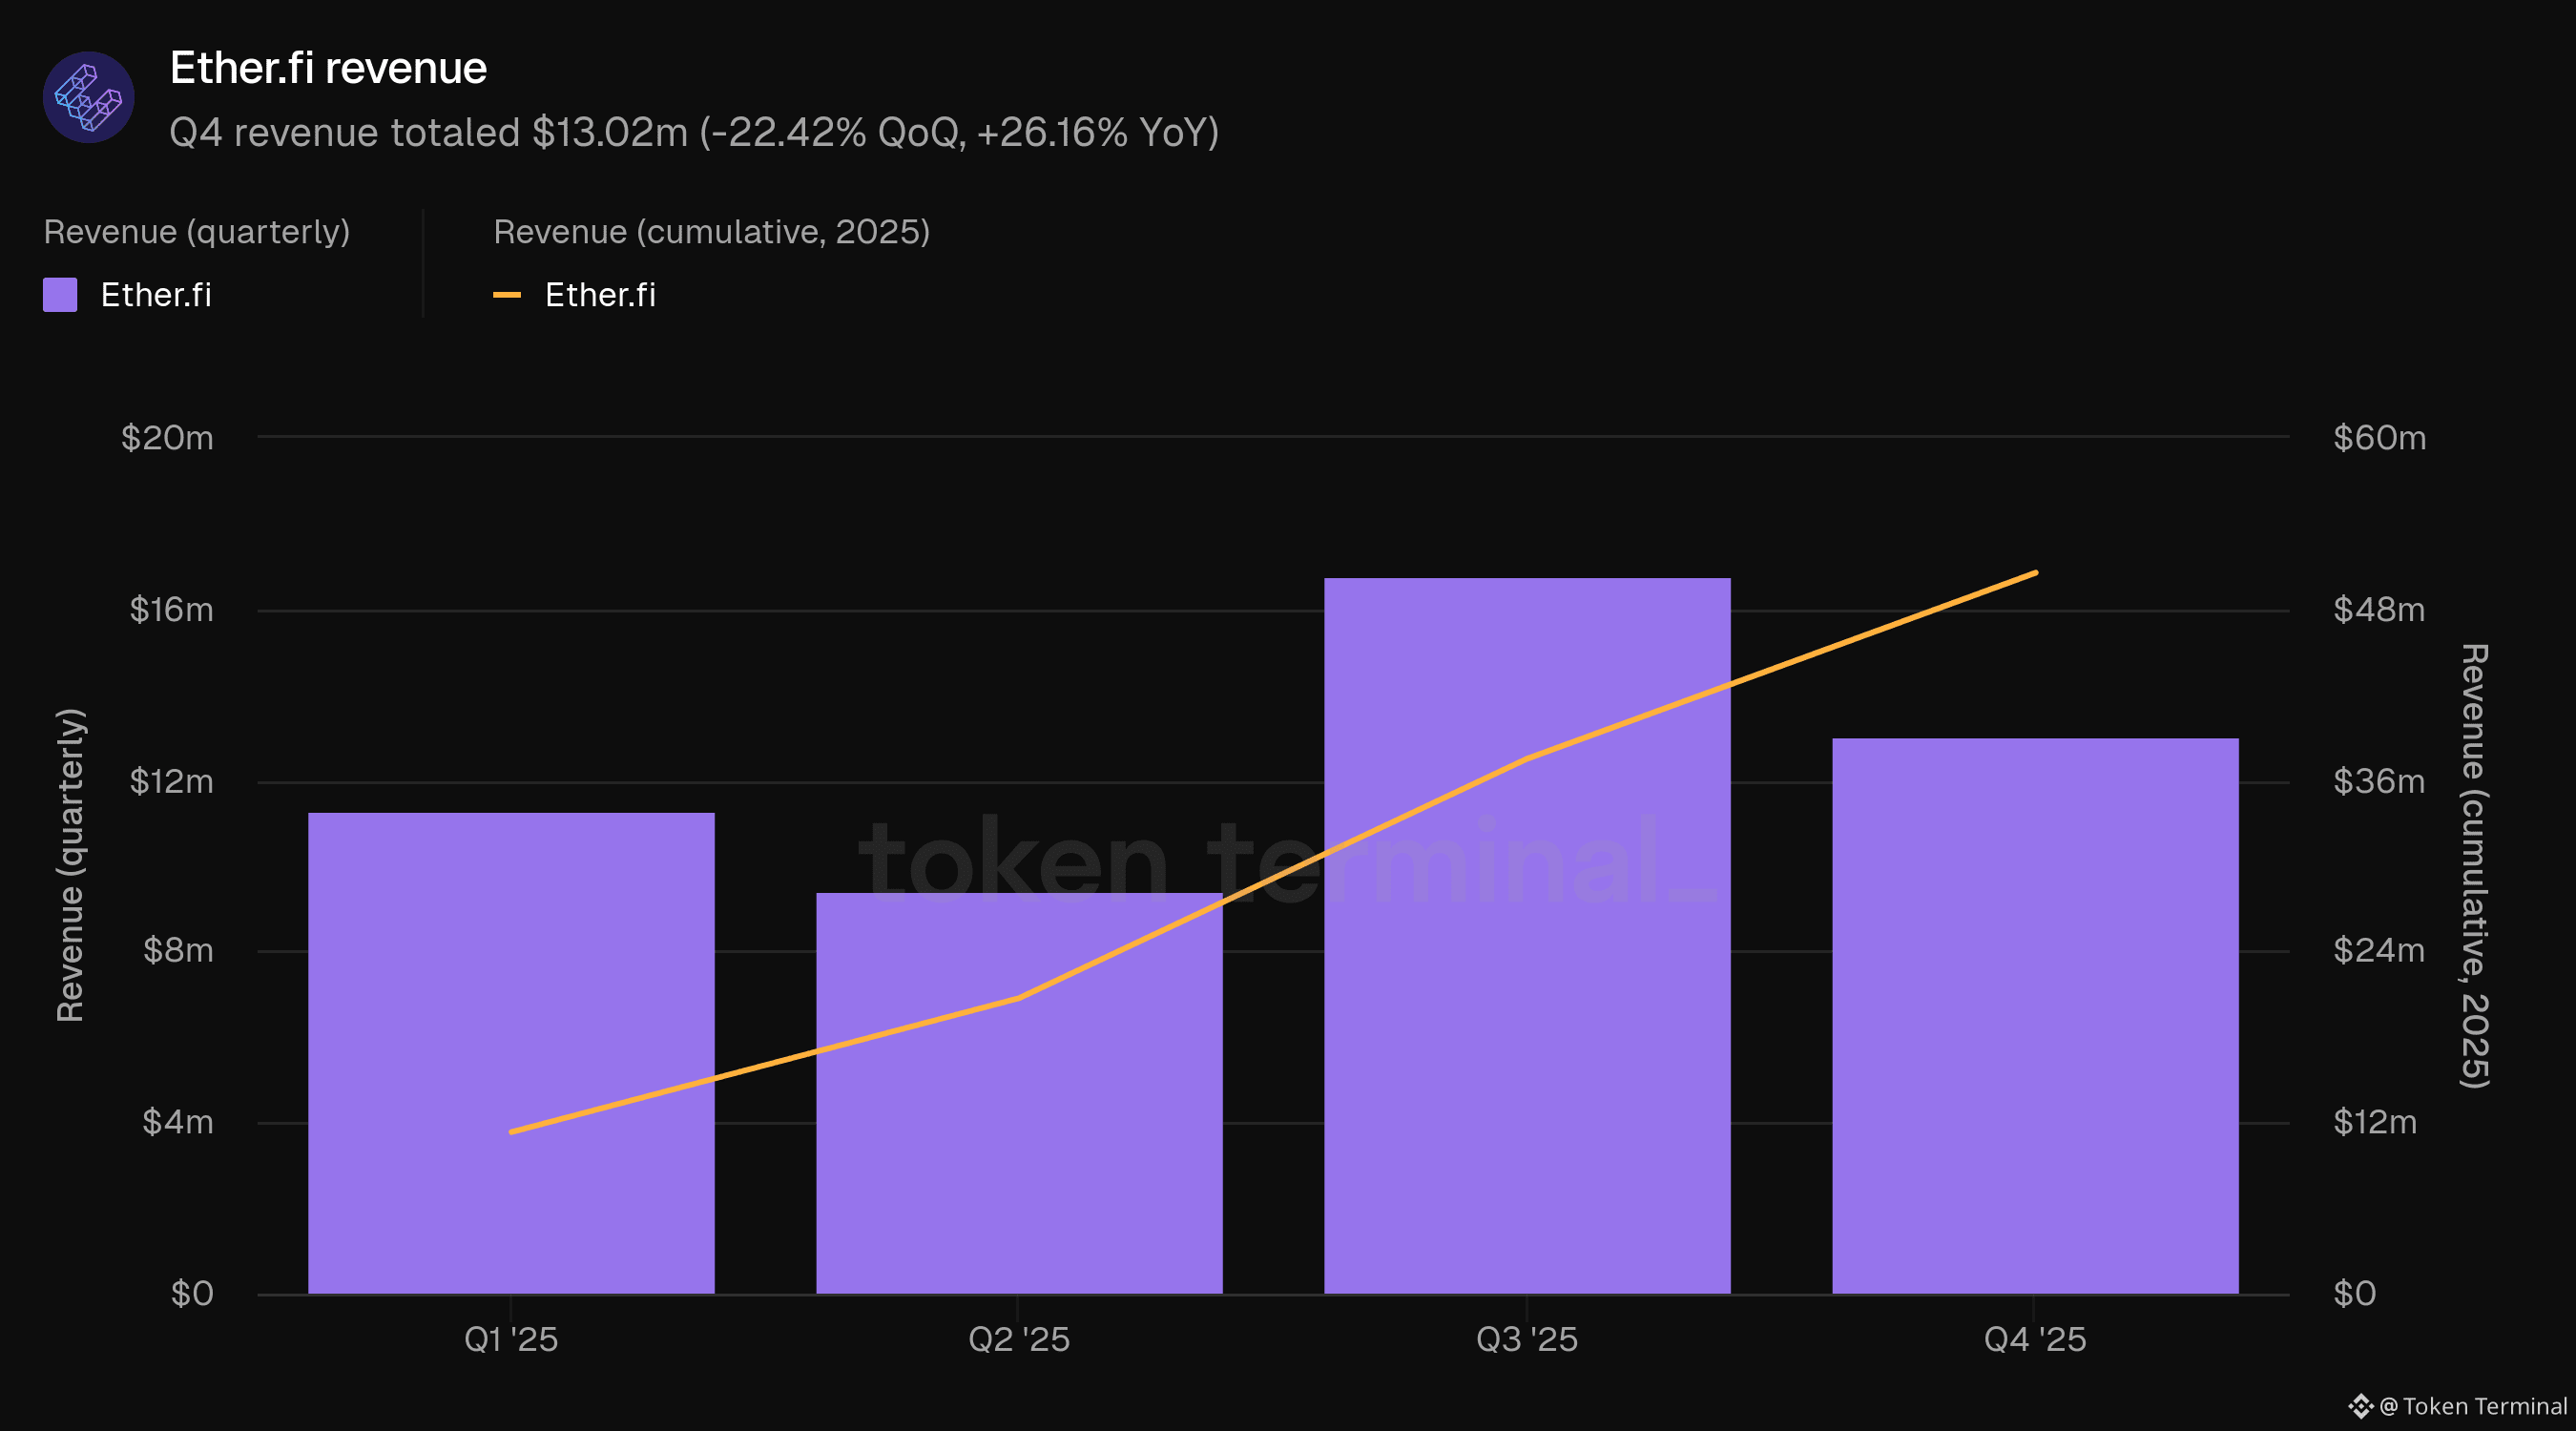Screen dimensions: 2576x1431
Task: Click the Q4 '25 x-axis label
Action: [x=2035, y=1339]
